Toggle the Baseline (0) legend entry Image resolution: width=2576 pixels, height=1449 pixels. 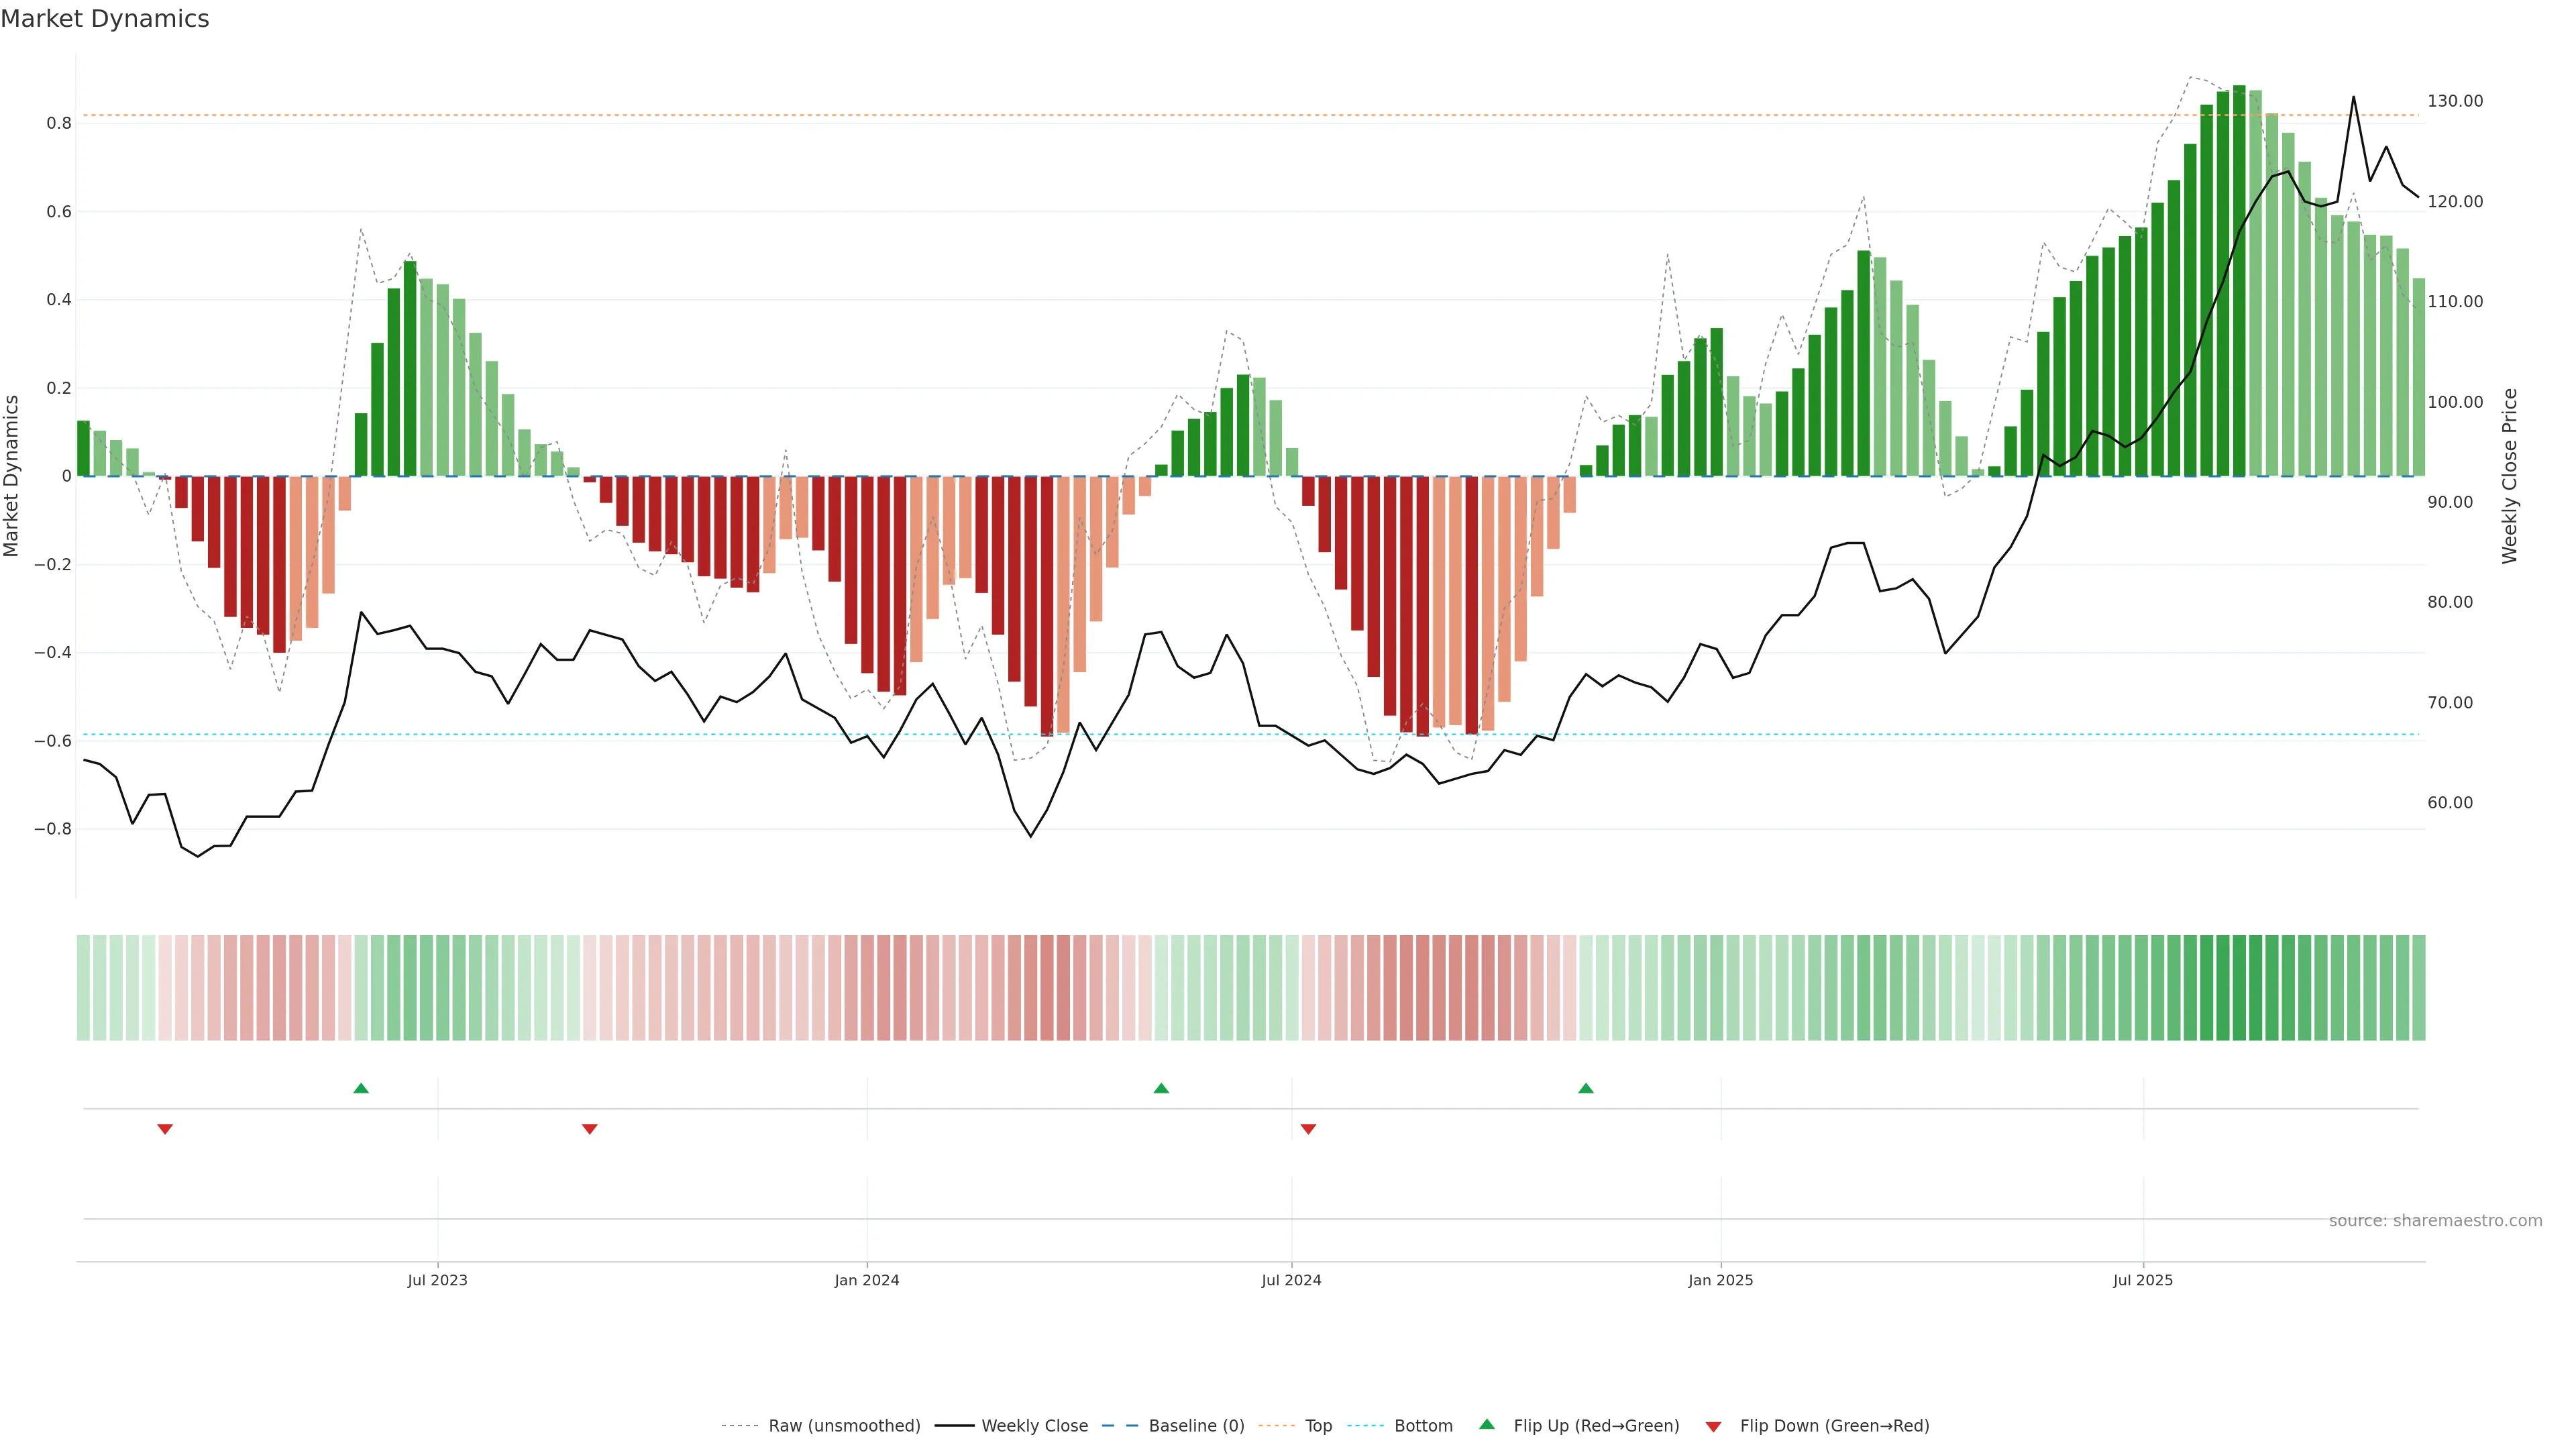coord(1196,1425)
